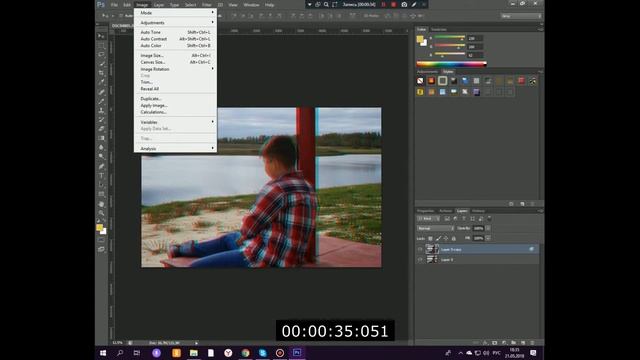
Task: Select the Brush tool
Action: [101, 101]
